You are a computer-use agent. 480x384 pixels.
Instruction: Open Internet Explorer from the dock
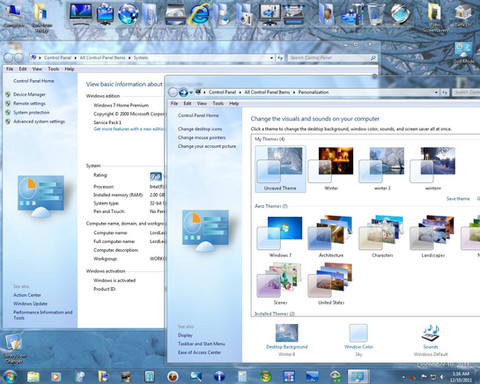click(200, 14)
